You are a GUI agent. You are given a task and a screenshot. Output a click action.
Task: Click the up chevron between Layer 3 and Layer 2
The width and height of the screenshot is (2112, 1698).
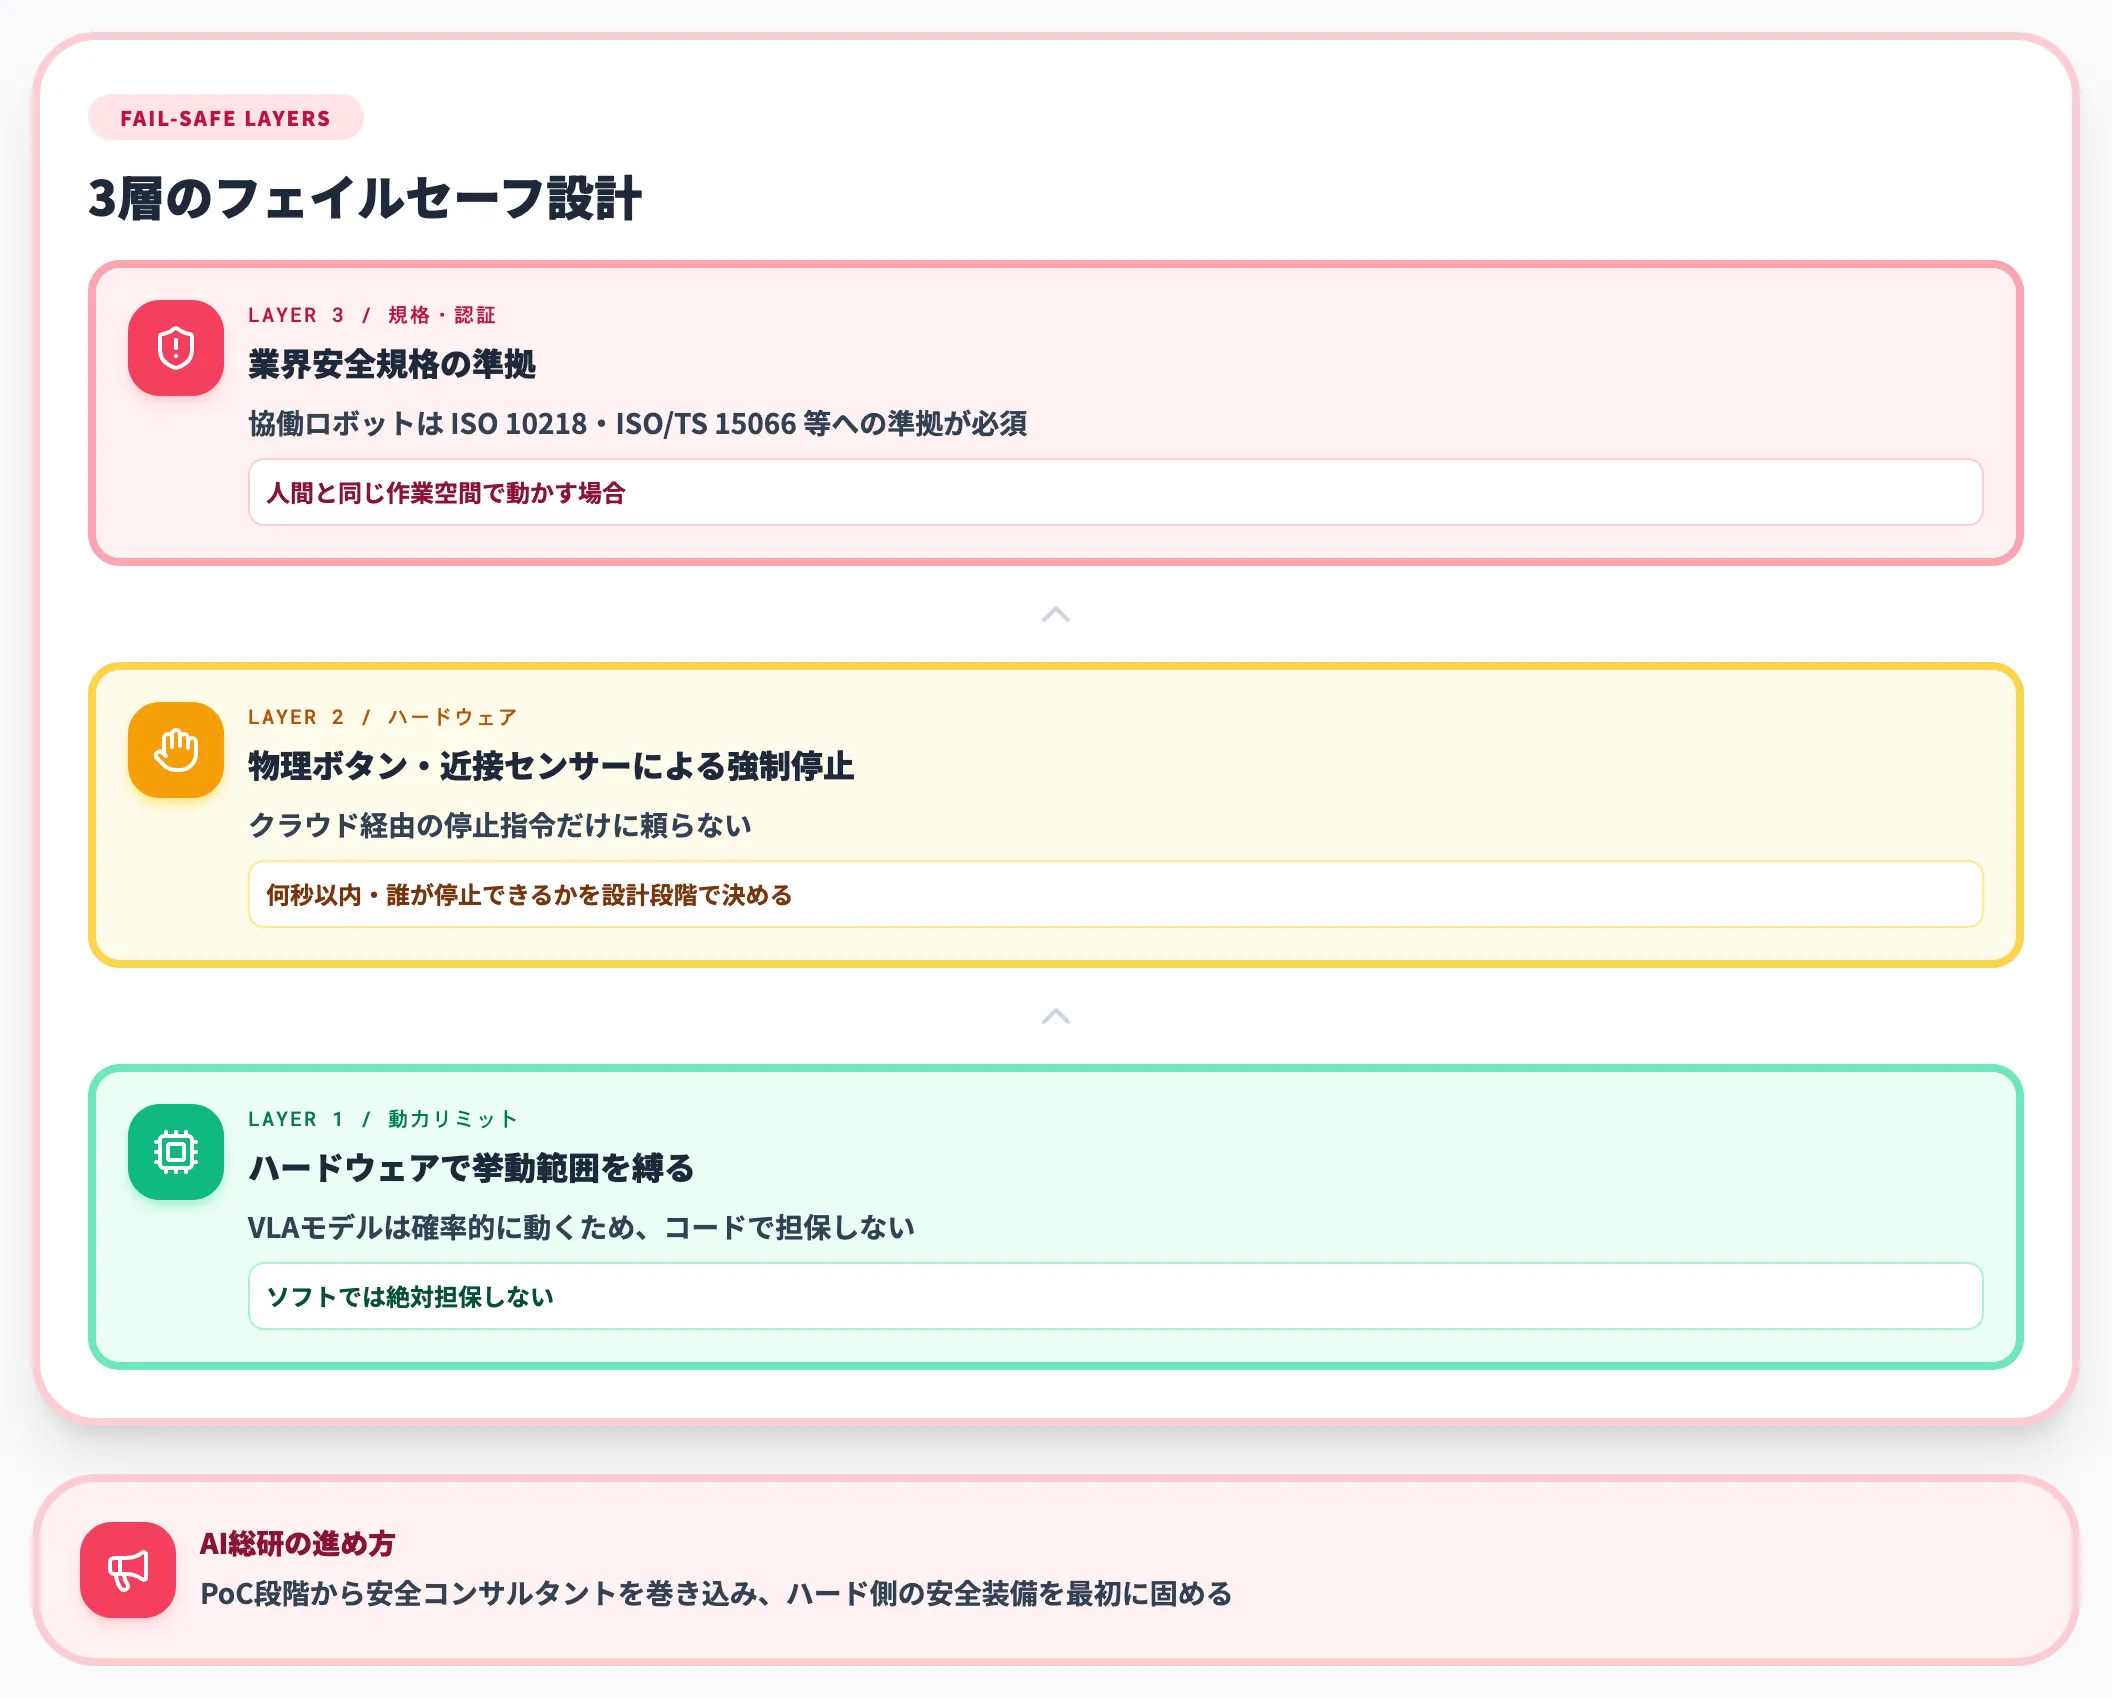coord(1056,614)
